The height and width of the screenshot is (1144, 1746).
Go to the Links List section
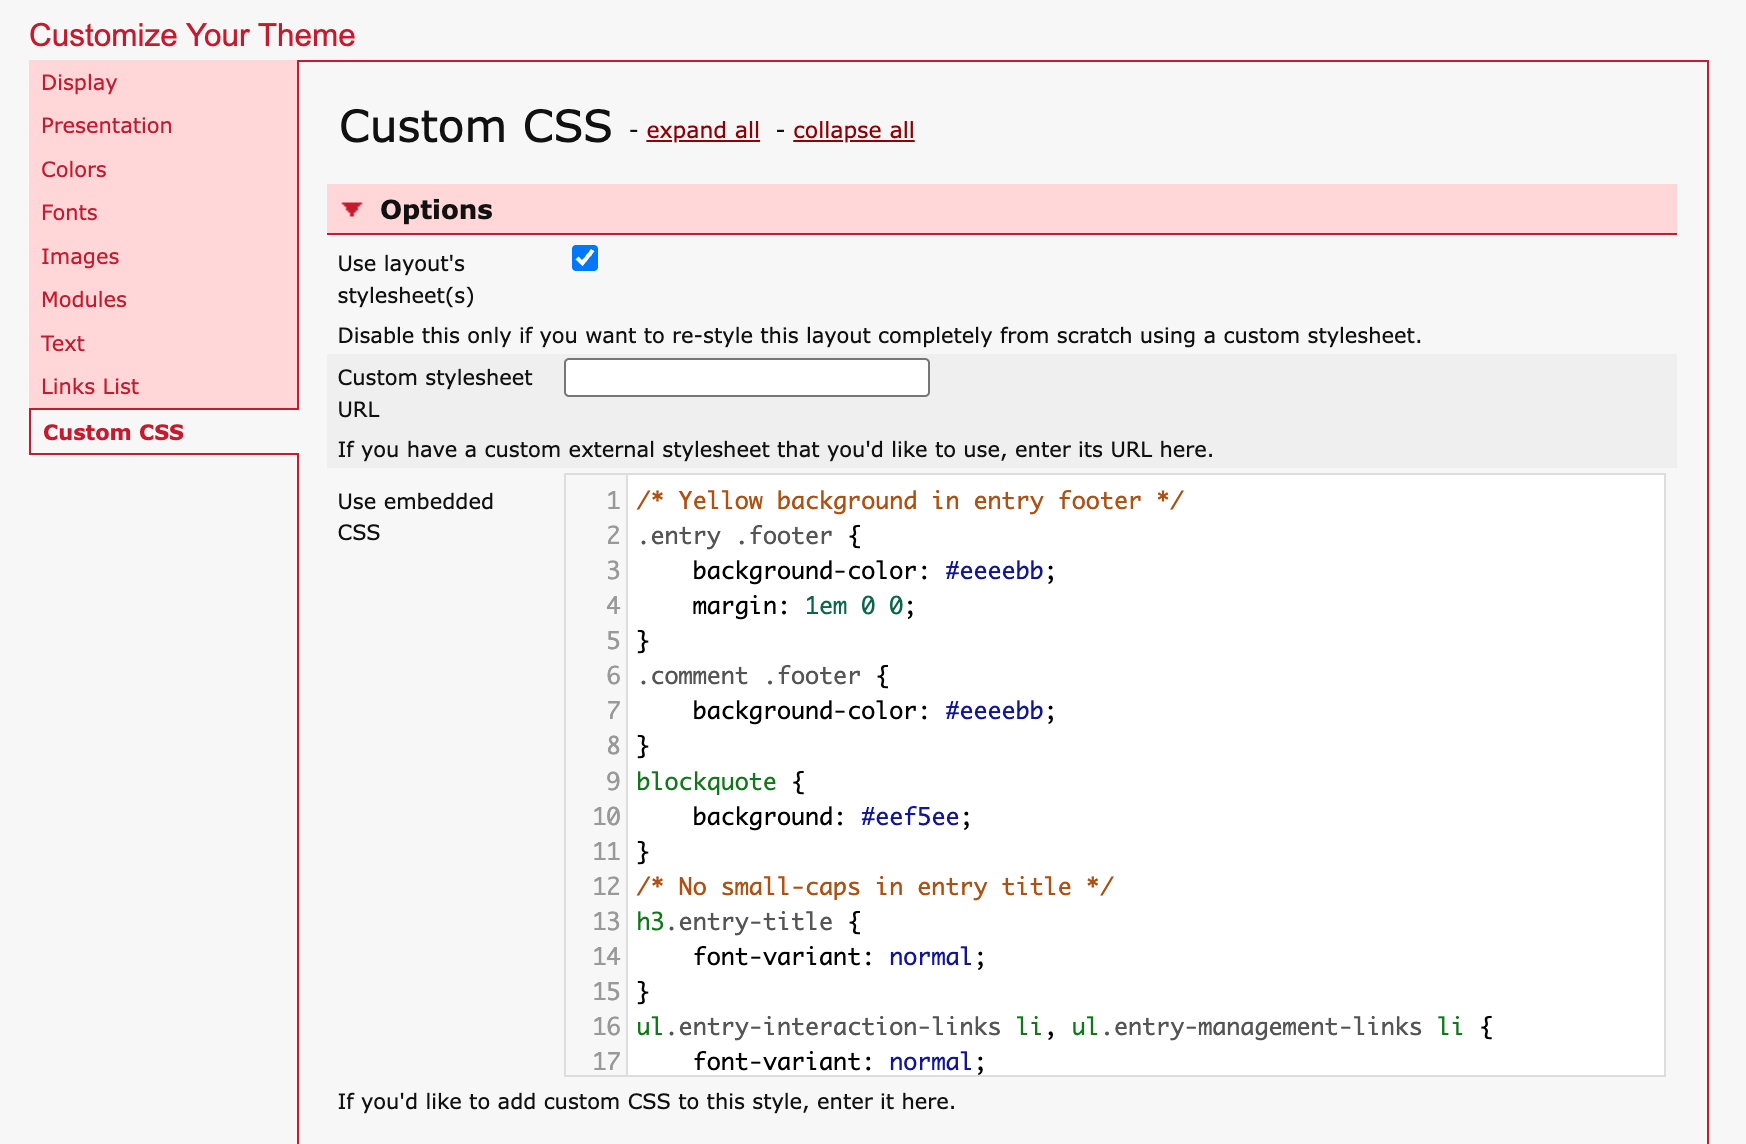click(x=90, y=387)
